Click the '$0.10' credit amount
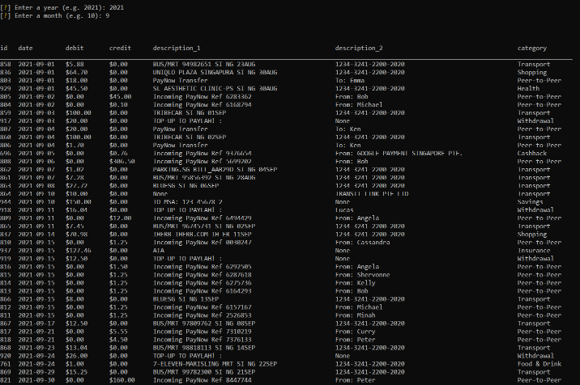Screen dimensions: 580x385 point(118,105)
